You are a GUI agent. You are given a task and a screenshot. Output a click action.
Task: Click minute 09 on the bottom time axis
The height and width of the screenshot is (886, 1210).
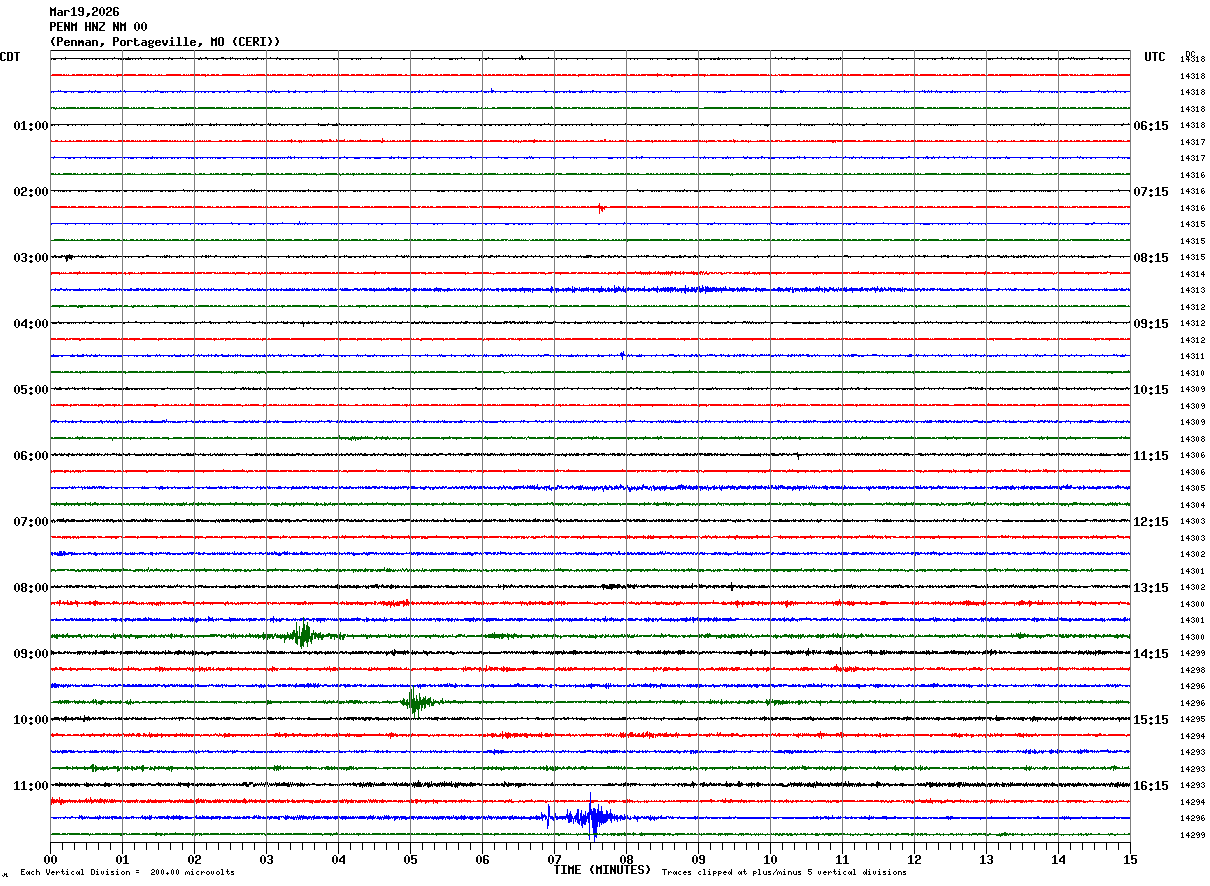point(698,859)
